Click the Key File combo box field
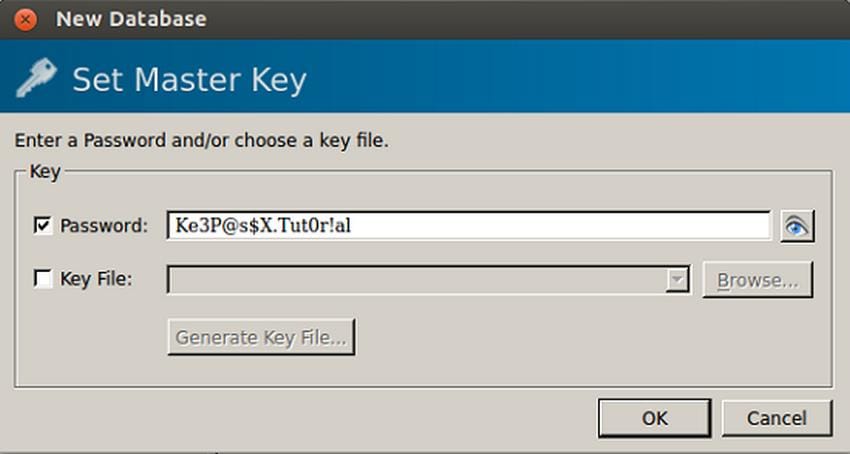Image resolution: width=850 pixels, height=454 pixels. tap(417, 280)
